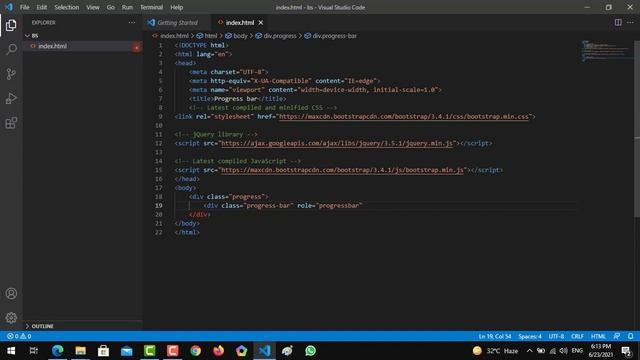Open the View menu
Image resolution: width=640 pixels, height=360 pixels.
(93, 7)
